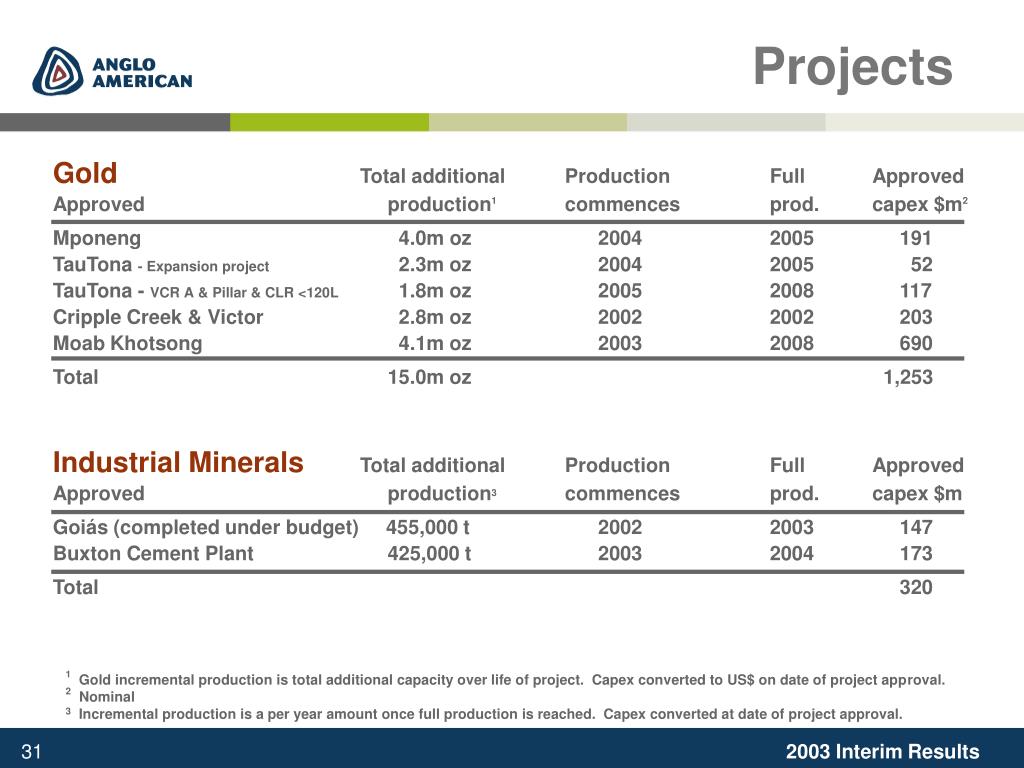Click Mponeng's '4.0m oz' production value
Viewport: 1024px width, 768px height.
tap(435, 238)
